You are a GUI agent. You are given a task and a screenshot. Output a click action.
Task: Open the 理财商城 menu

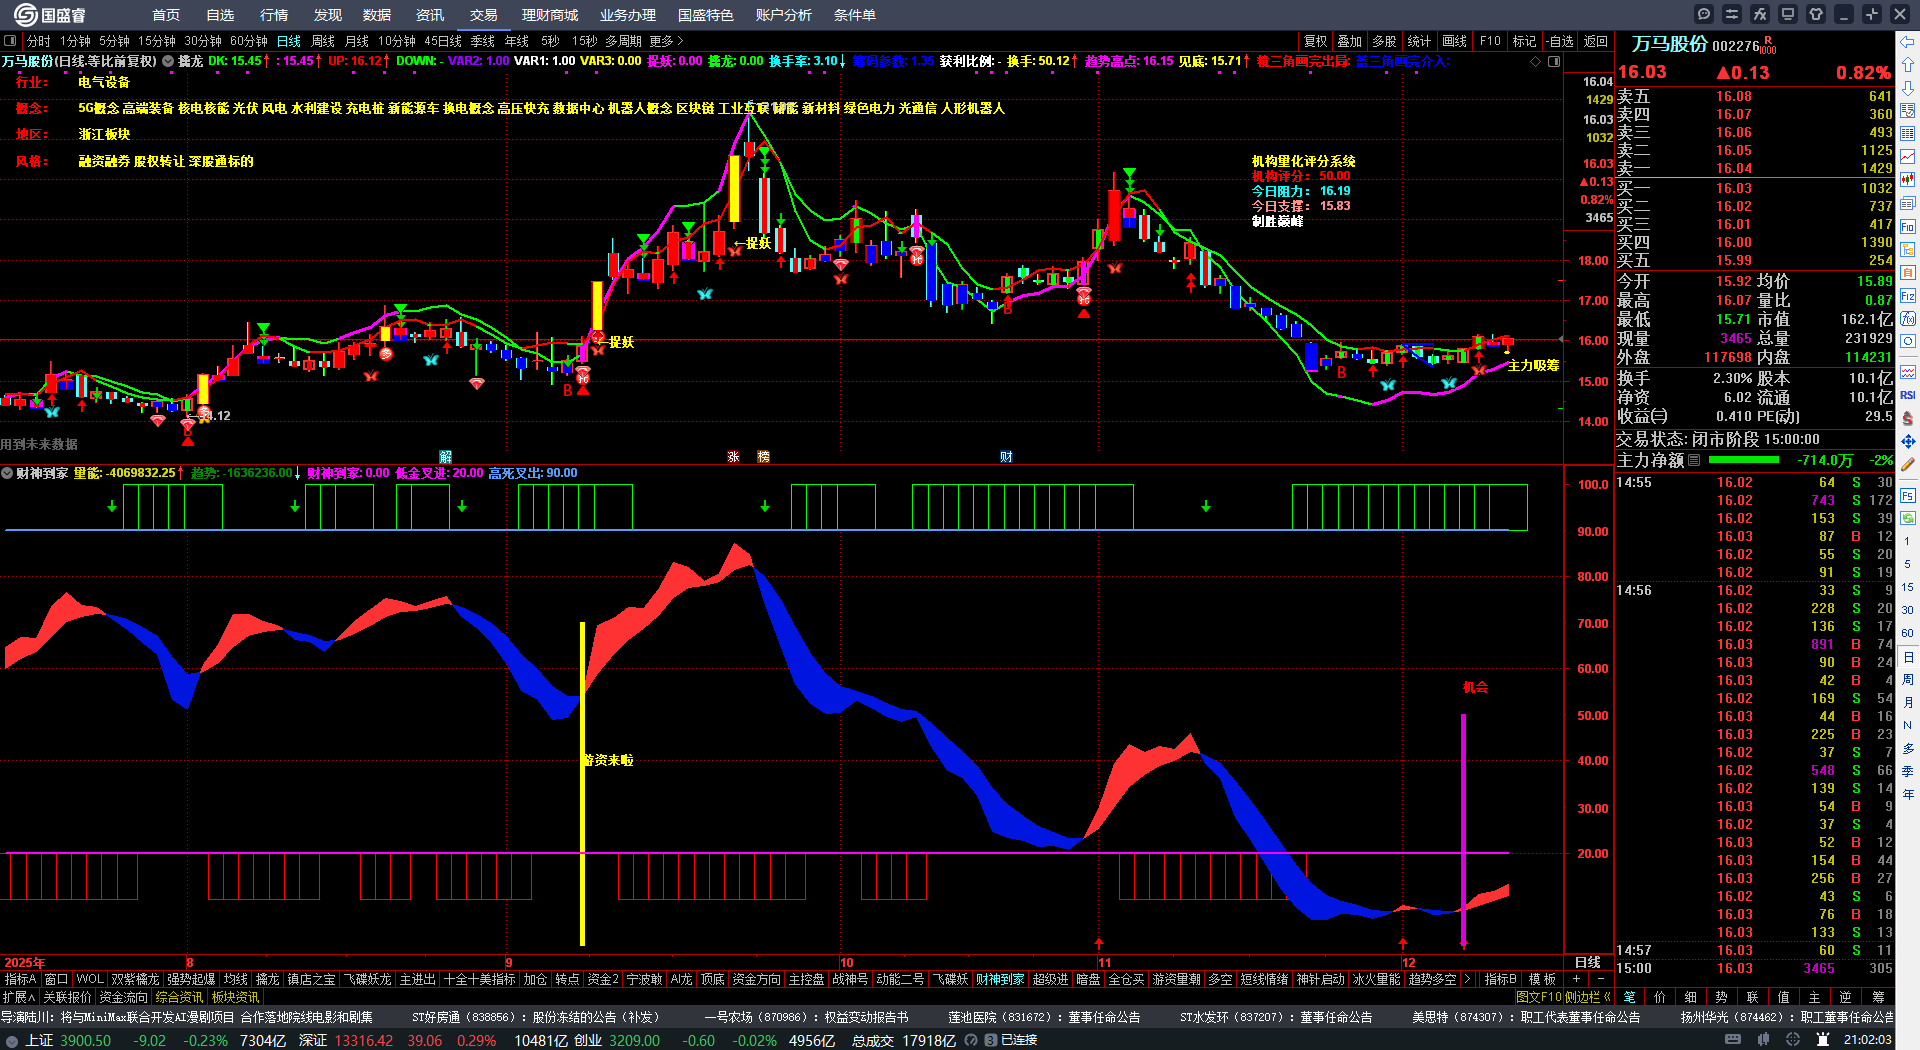coord(550,15)
